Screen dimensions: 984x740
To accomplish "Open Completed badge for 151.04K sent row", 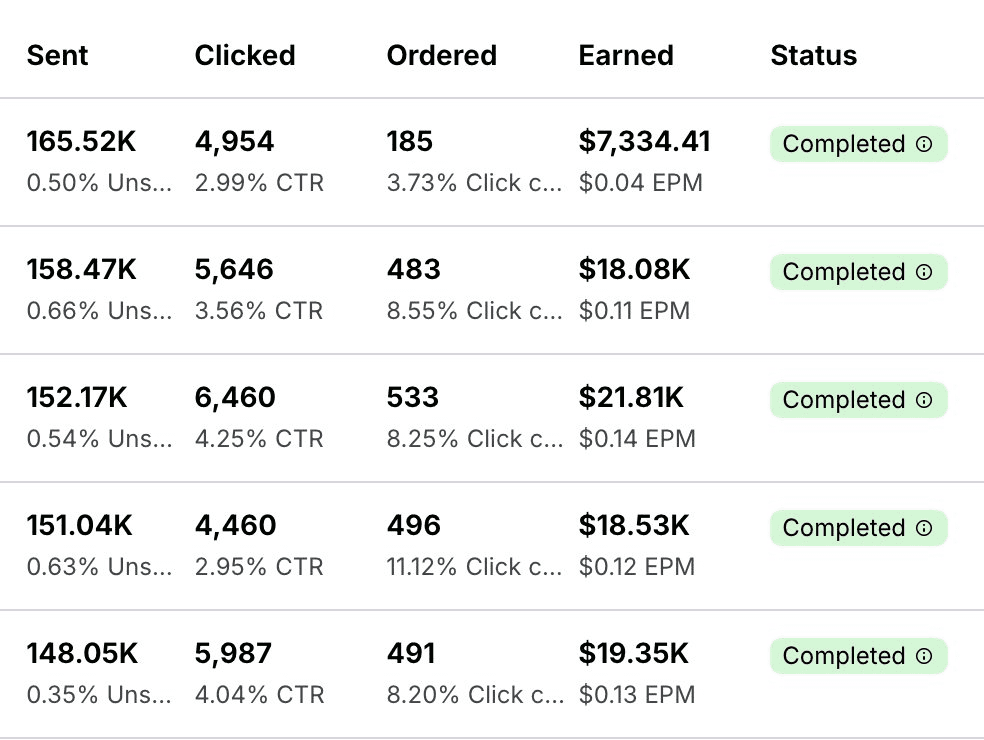I will tap(858, 528).
